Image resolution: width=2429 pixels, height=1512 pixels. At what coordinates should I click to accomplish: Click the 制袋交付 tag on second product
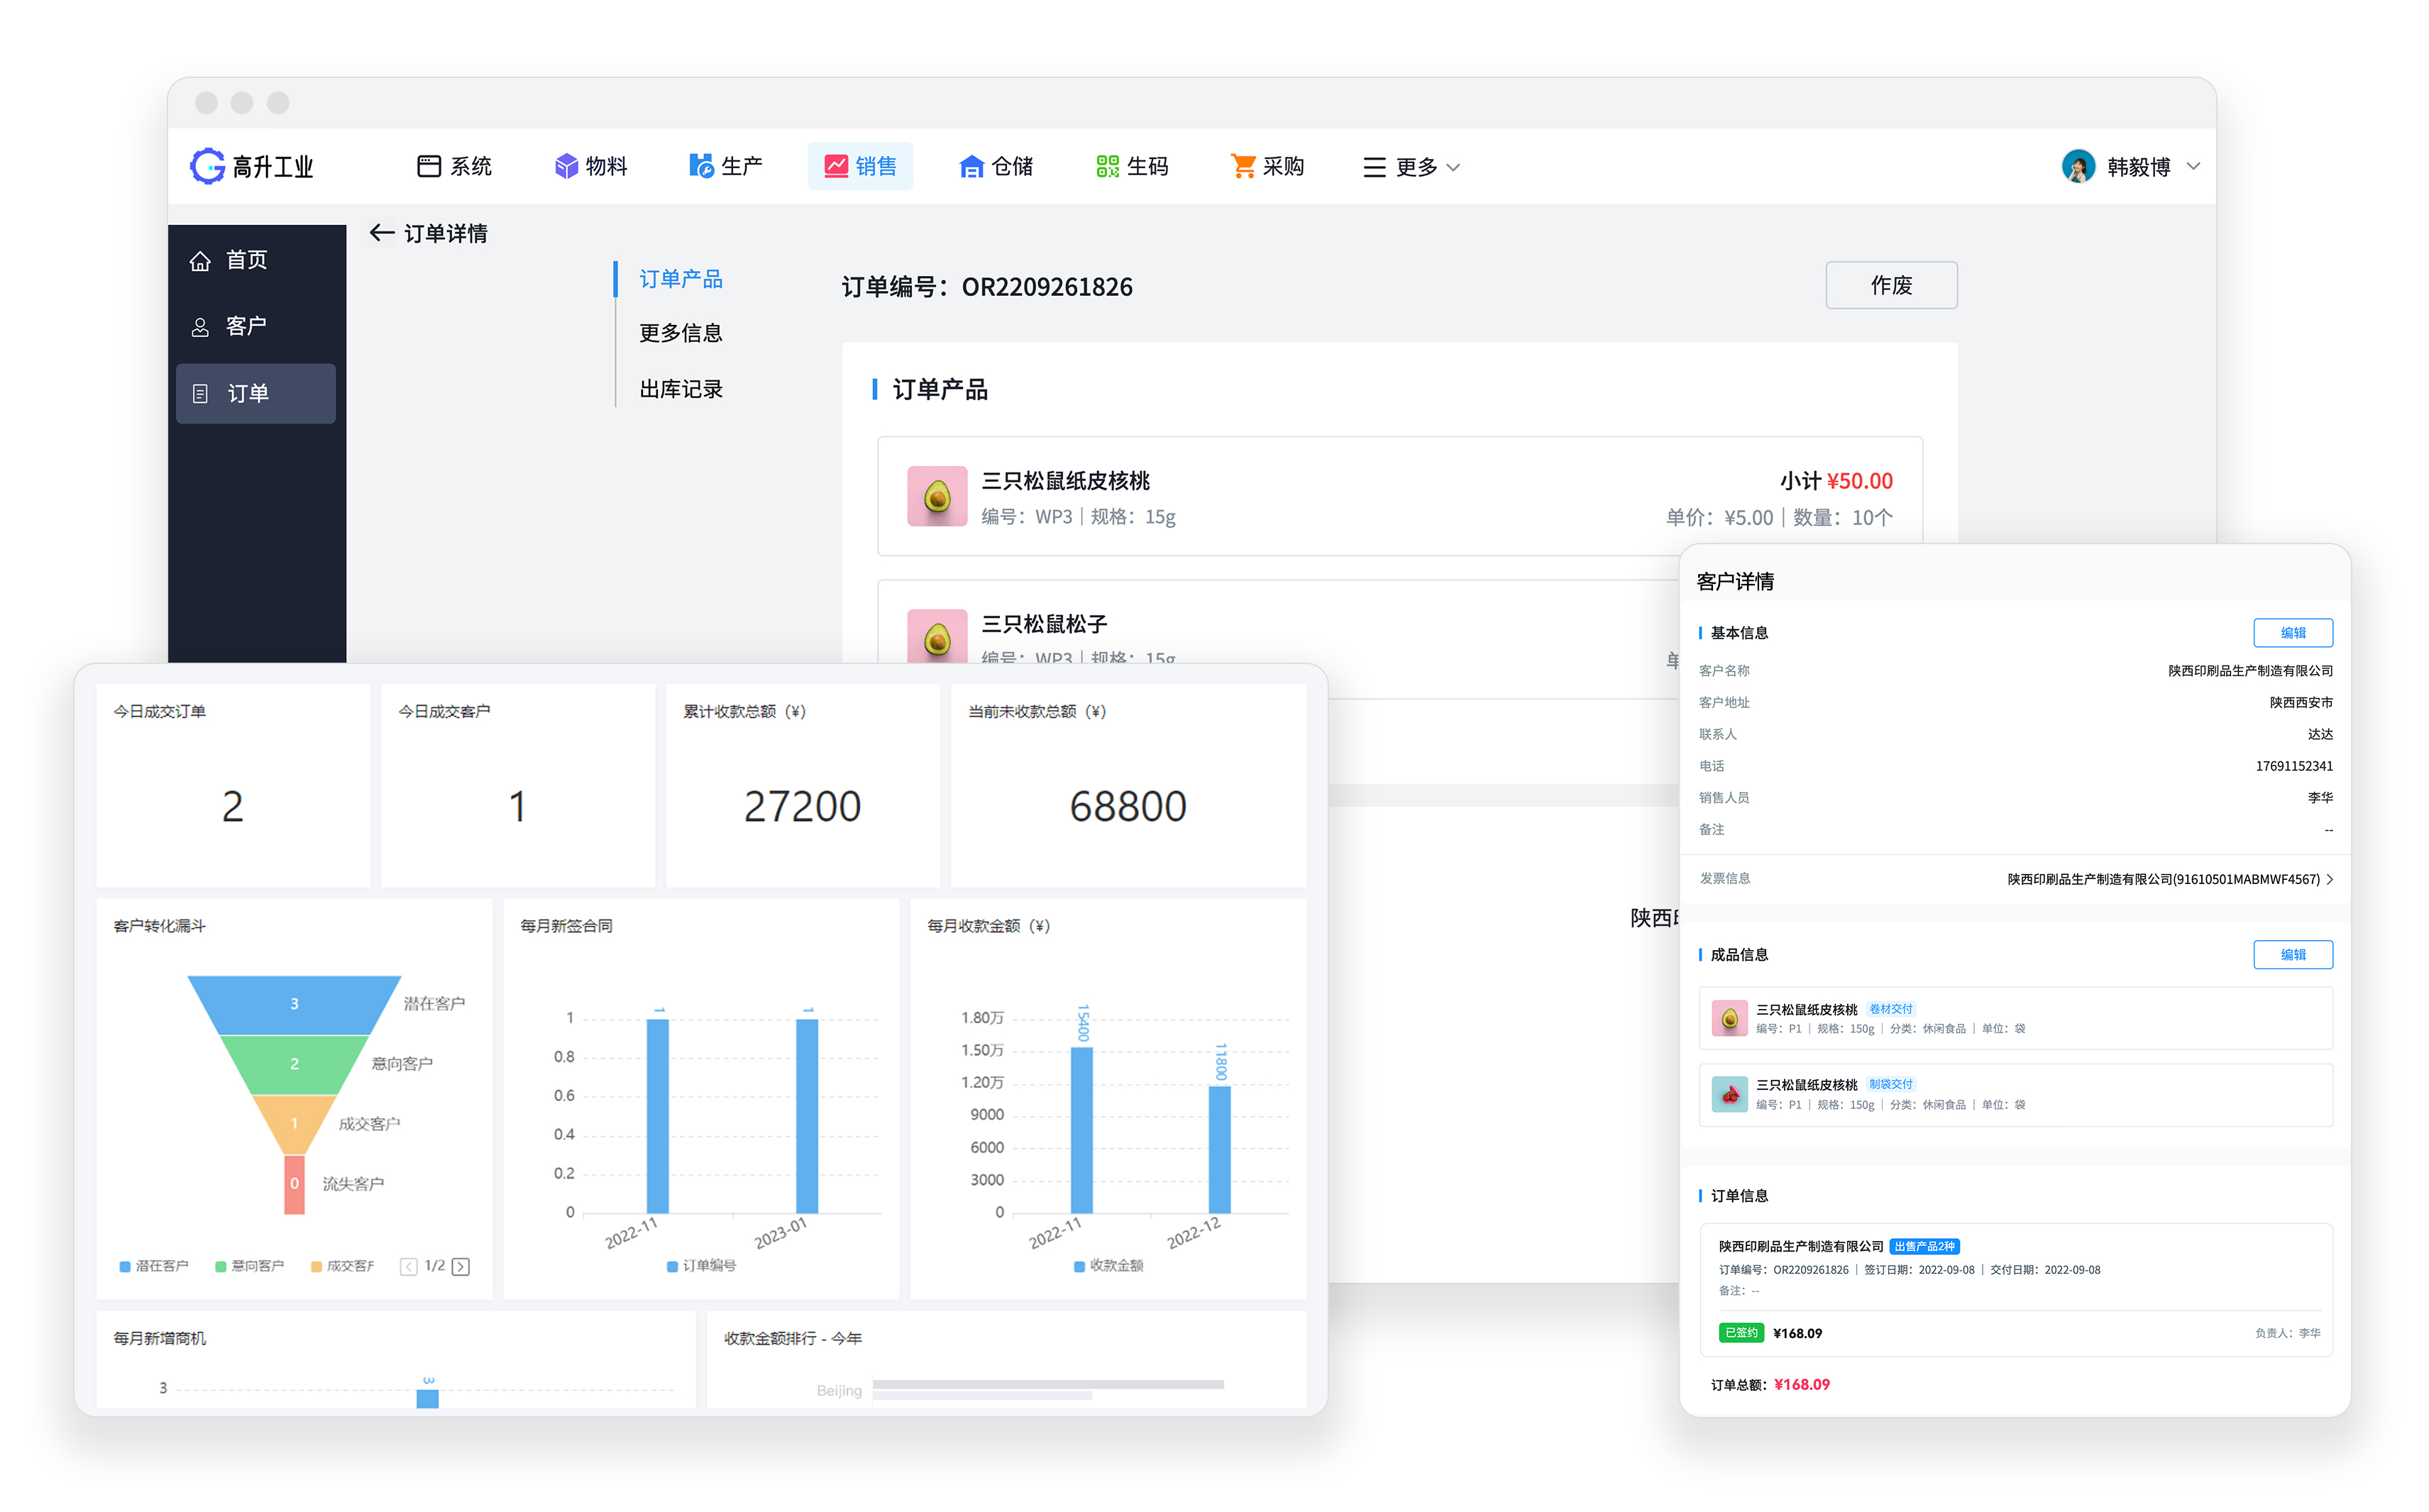click(1890, 1084)
